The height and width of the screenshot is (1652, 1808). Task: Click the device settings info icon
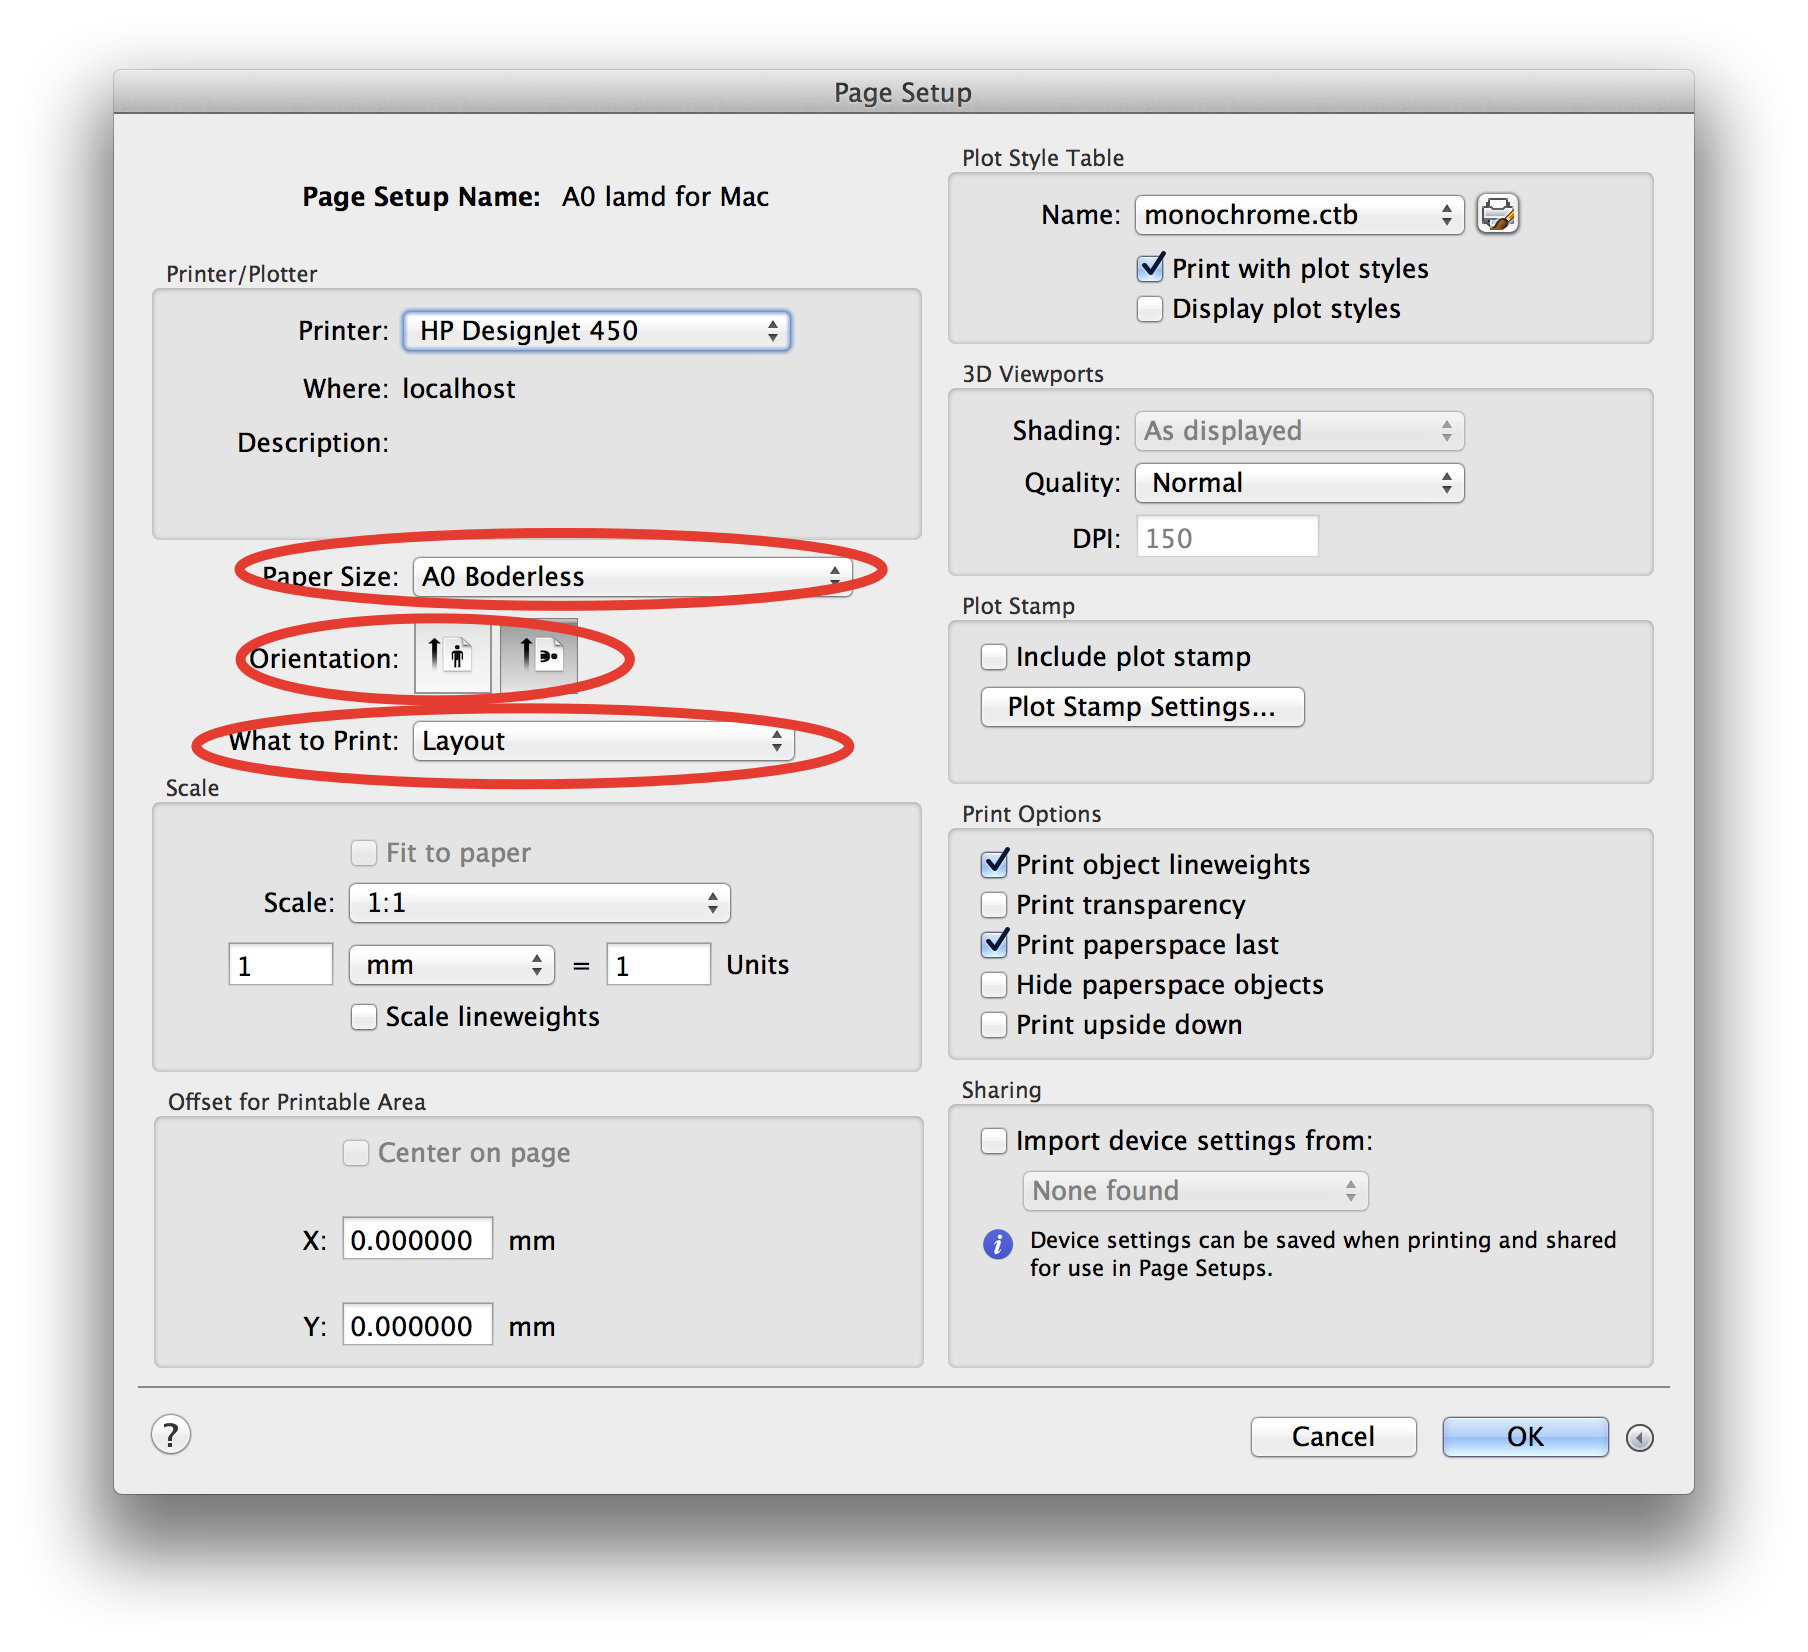point(996,1245)
